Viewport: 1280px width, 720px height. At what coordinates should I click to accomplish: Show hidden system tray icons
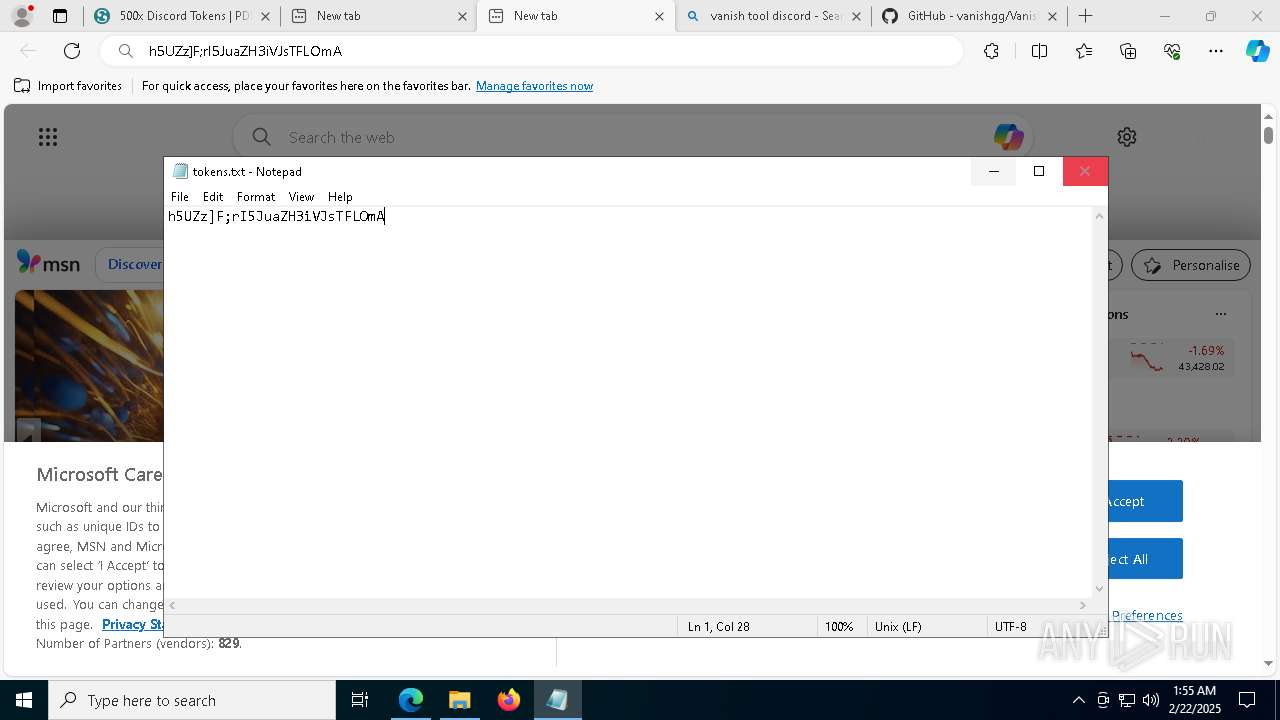click(1078, 700)
